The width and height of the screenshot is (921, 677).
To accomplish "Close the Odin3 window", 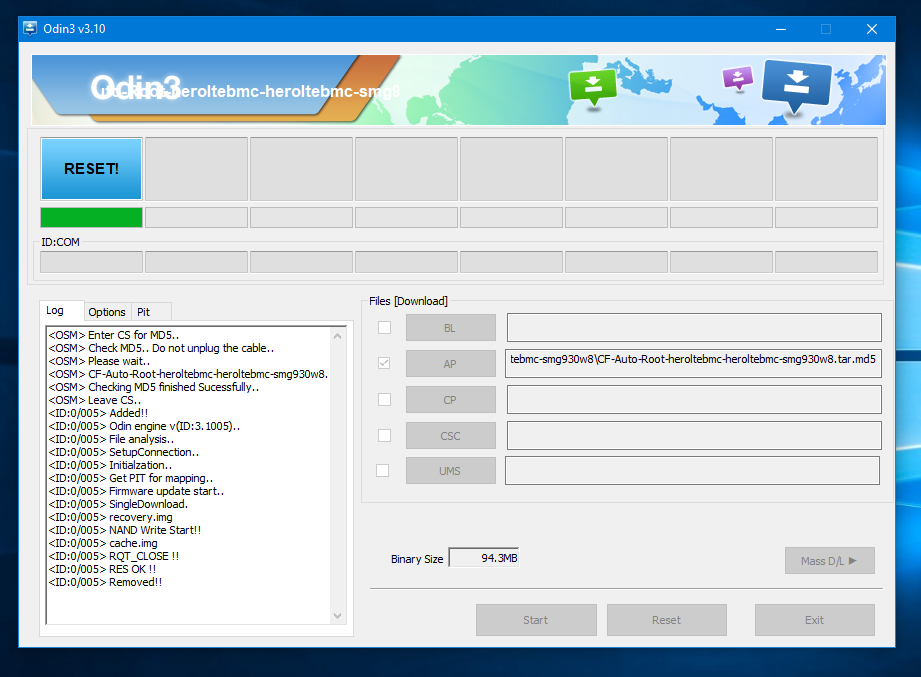I will pyautogui.click(x=872, y=29).
